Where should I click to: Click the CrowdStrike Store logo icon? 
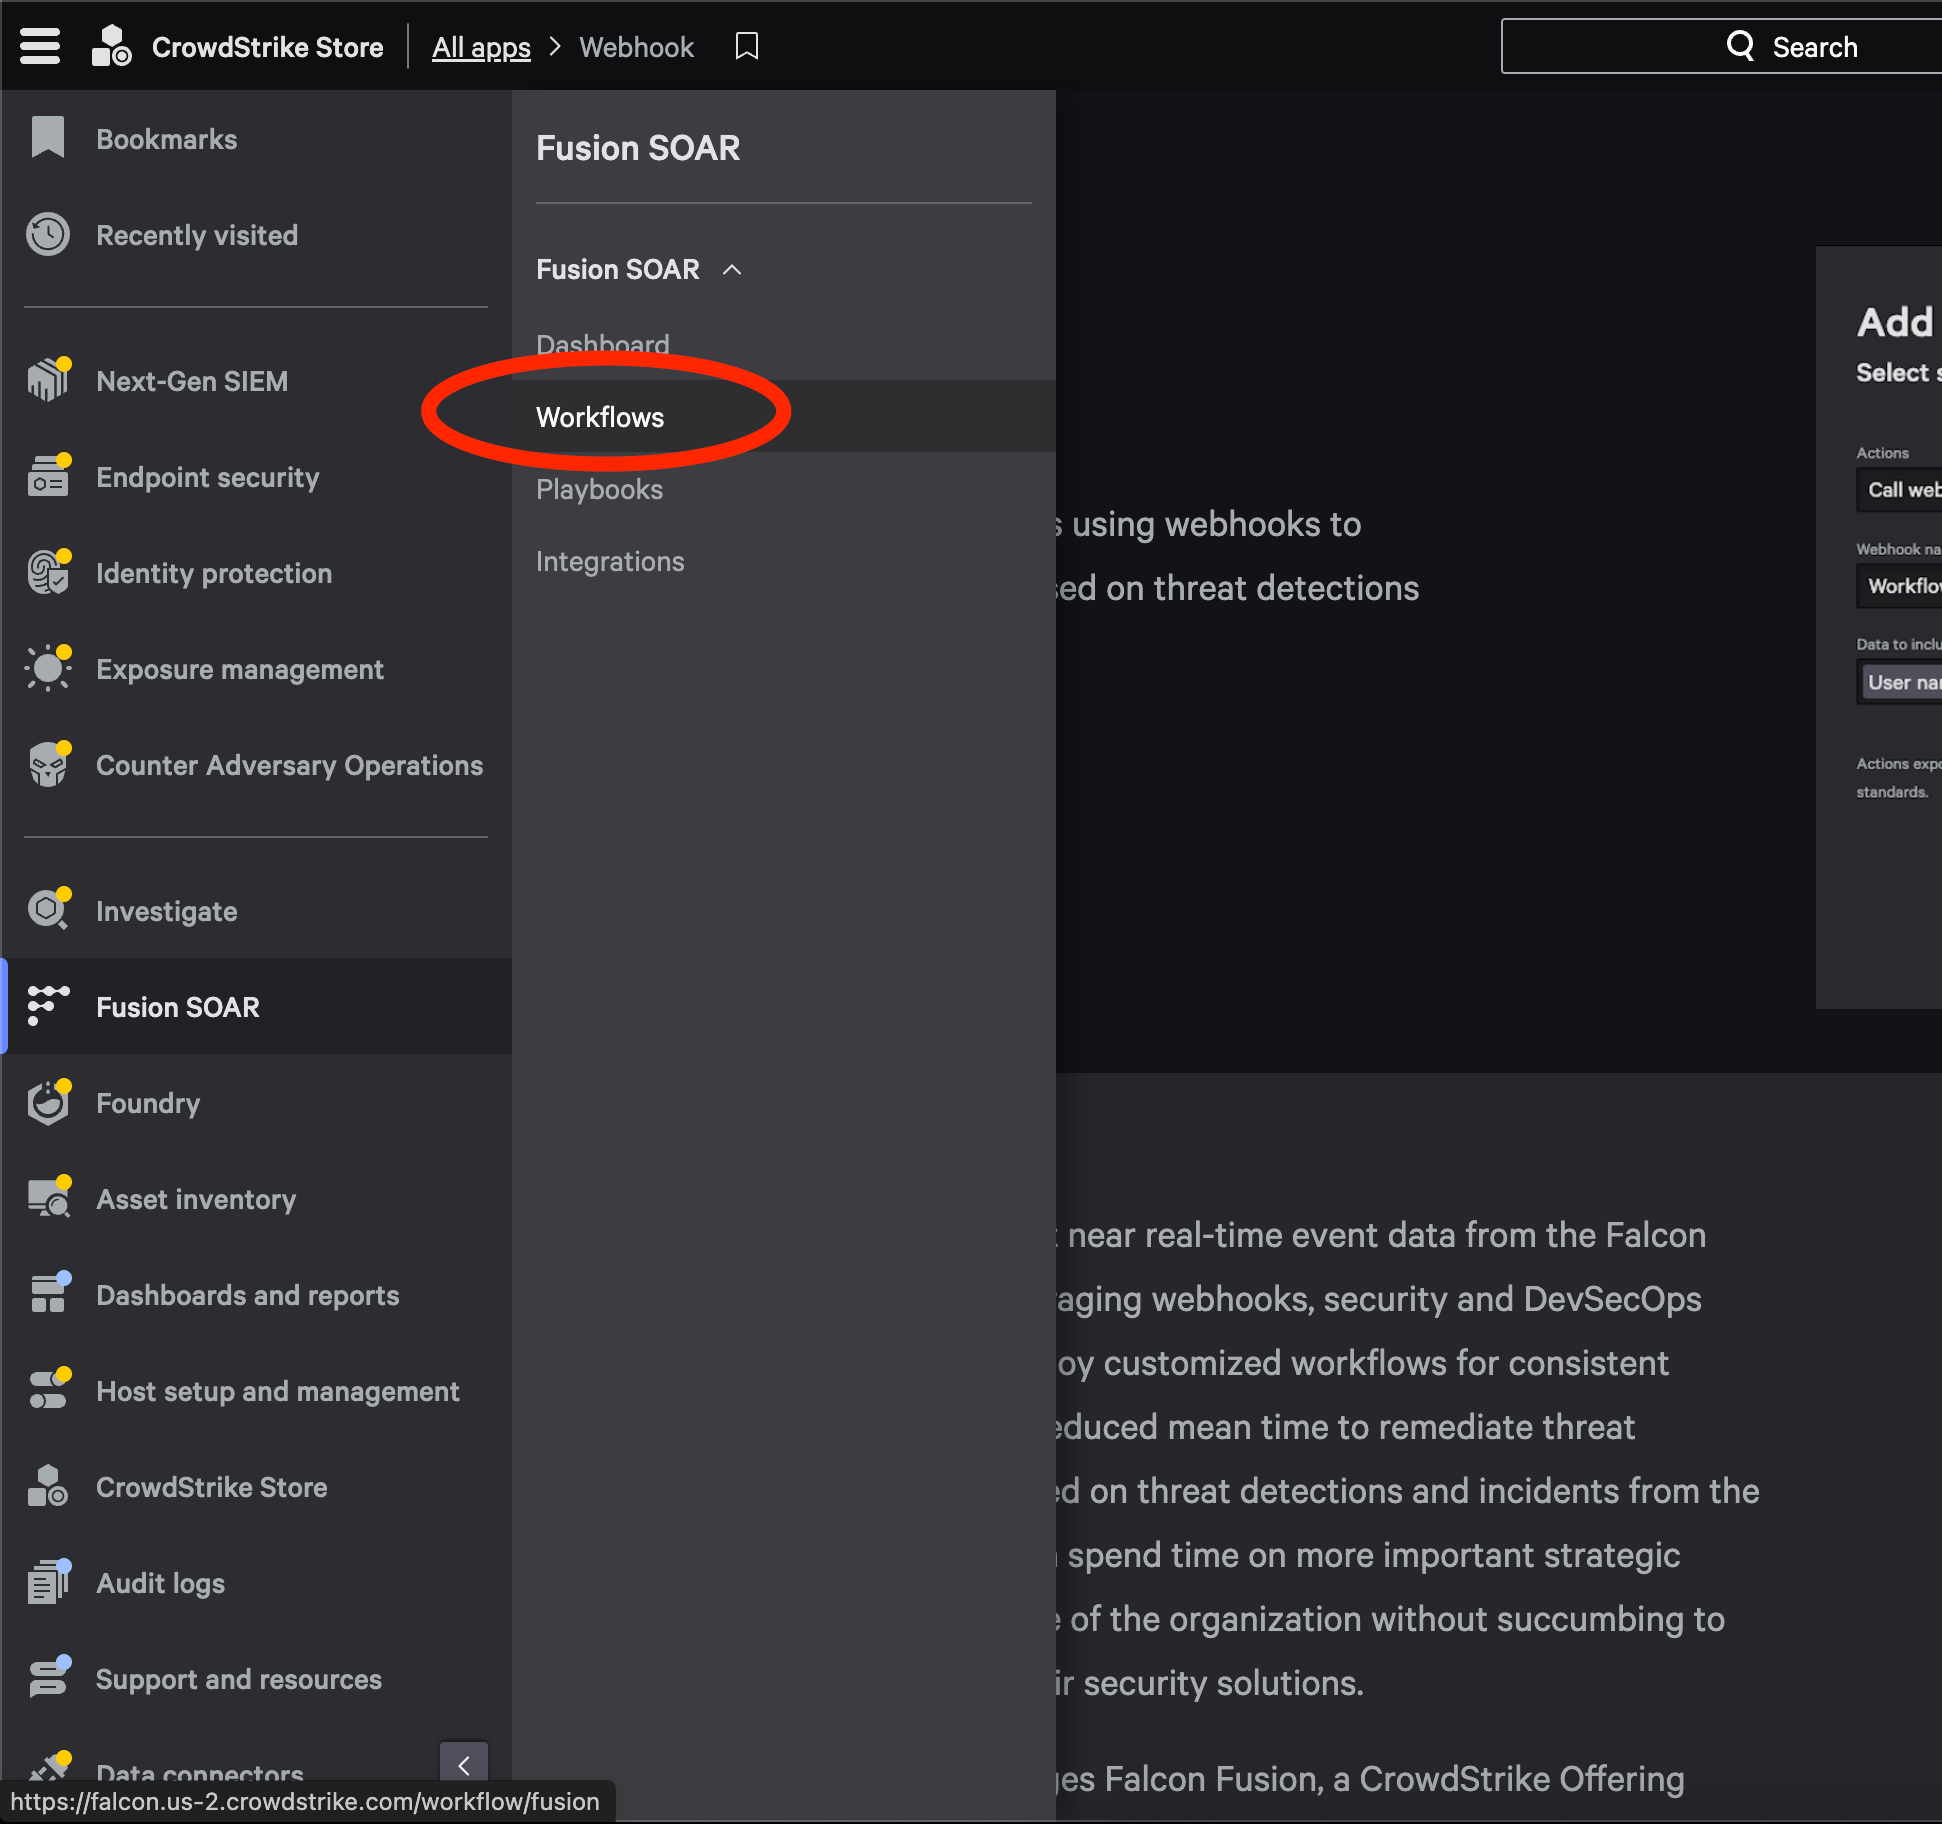pos(110,45)
